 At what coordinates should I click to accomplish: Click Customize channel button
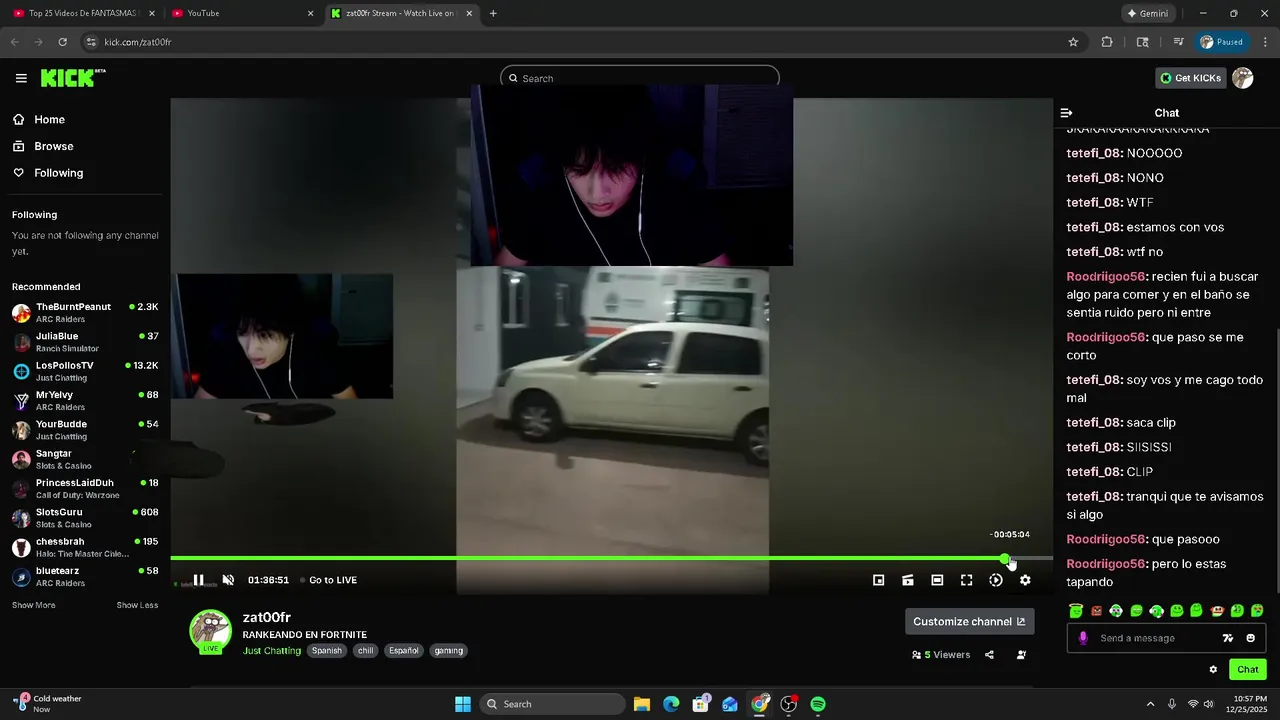click(969, 622)
